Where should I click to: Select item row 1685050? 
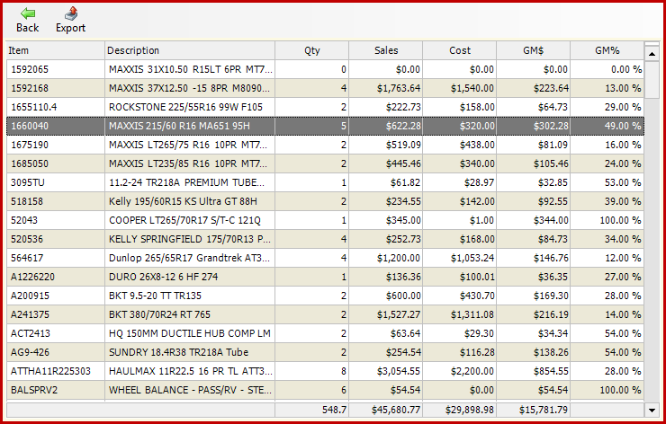click(x=325, y=164)
